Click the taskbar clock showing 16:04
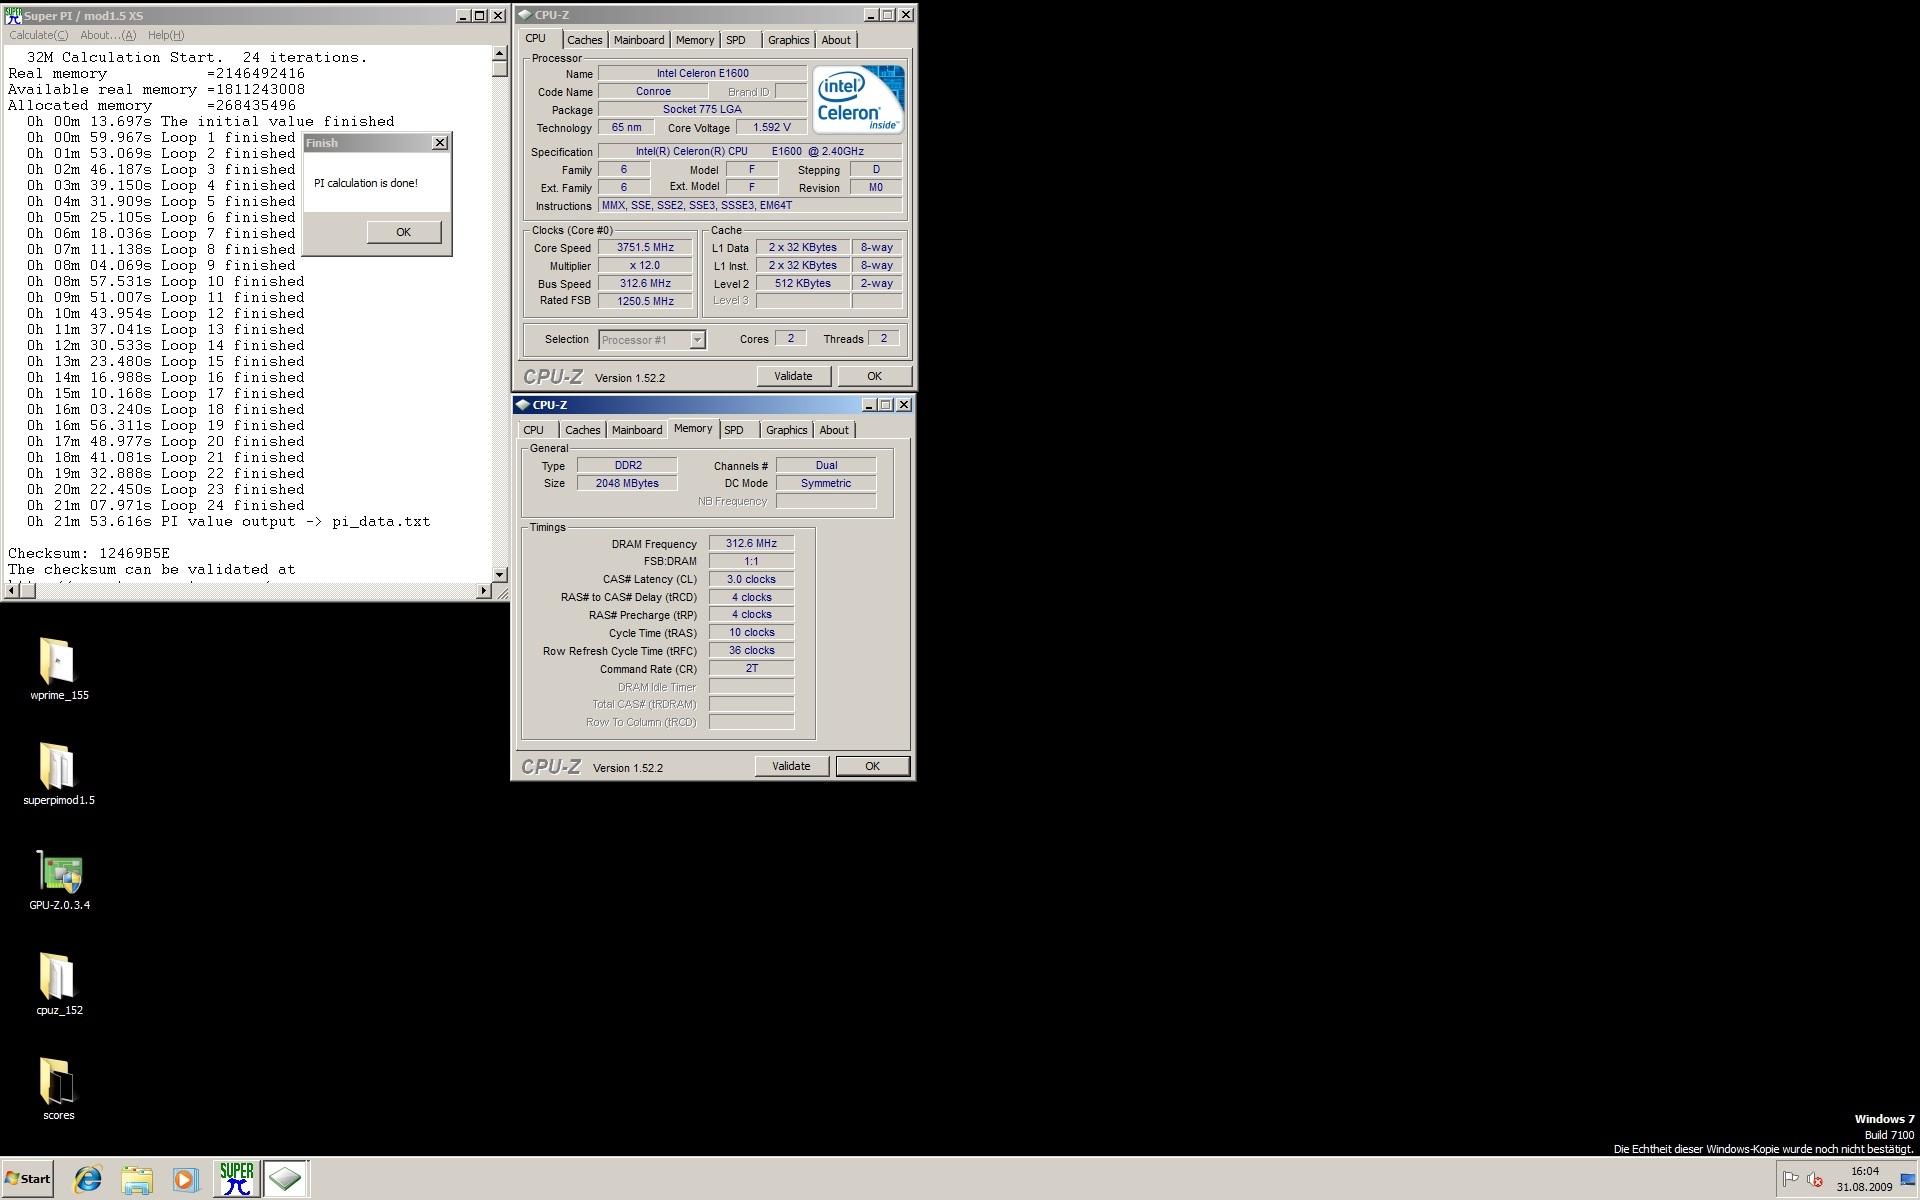1920x1200 pixels. pyautogui.click(x=1864, y=1171)
